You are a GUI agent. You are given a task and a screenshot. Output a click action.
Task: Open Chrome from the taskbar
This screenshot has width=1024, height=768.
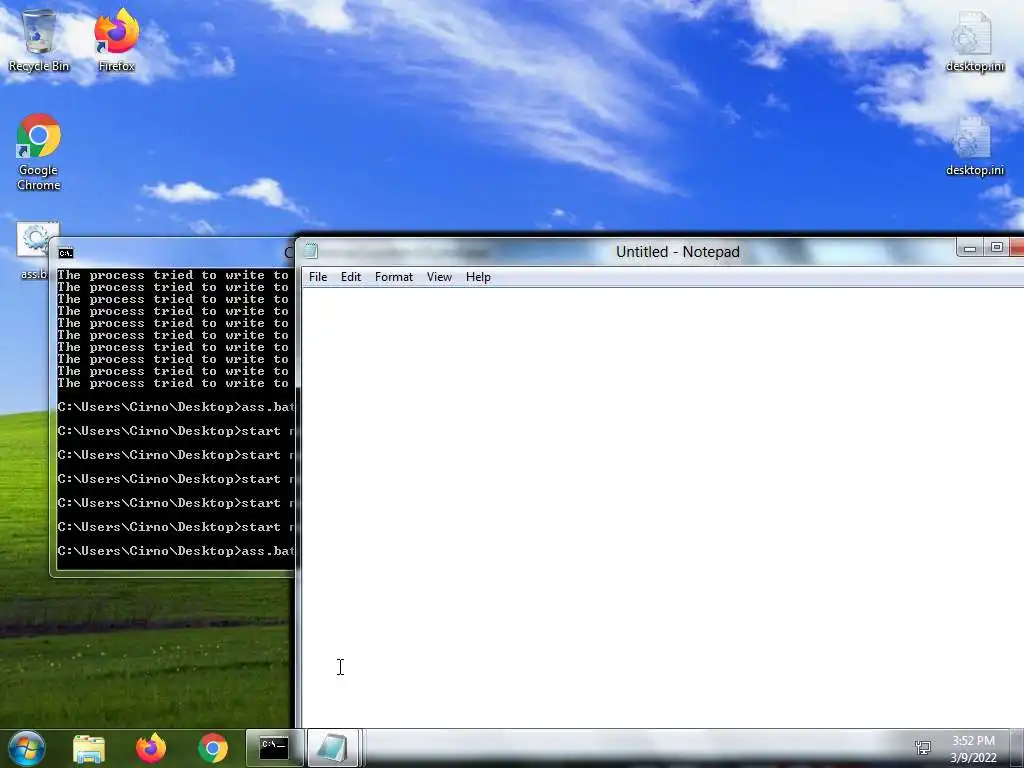(x=213, y=748)
